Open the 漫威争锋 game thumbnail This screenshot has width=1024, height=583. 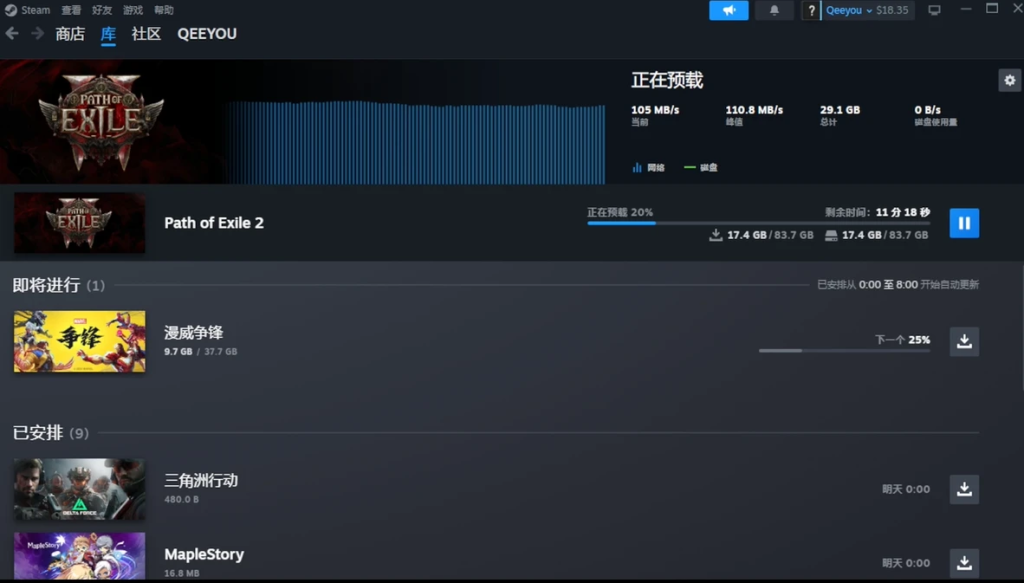click(80, 341)
